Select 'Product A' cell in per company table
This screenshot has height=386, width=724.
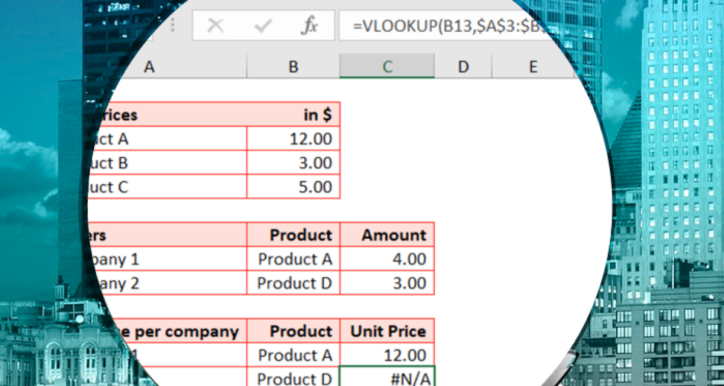point(293,355)
